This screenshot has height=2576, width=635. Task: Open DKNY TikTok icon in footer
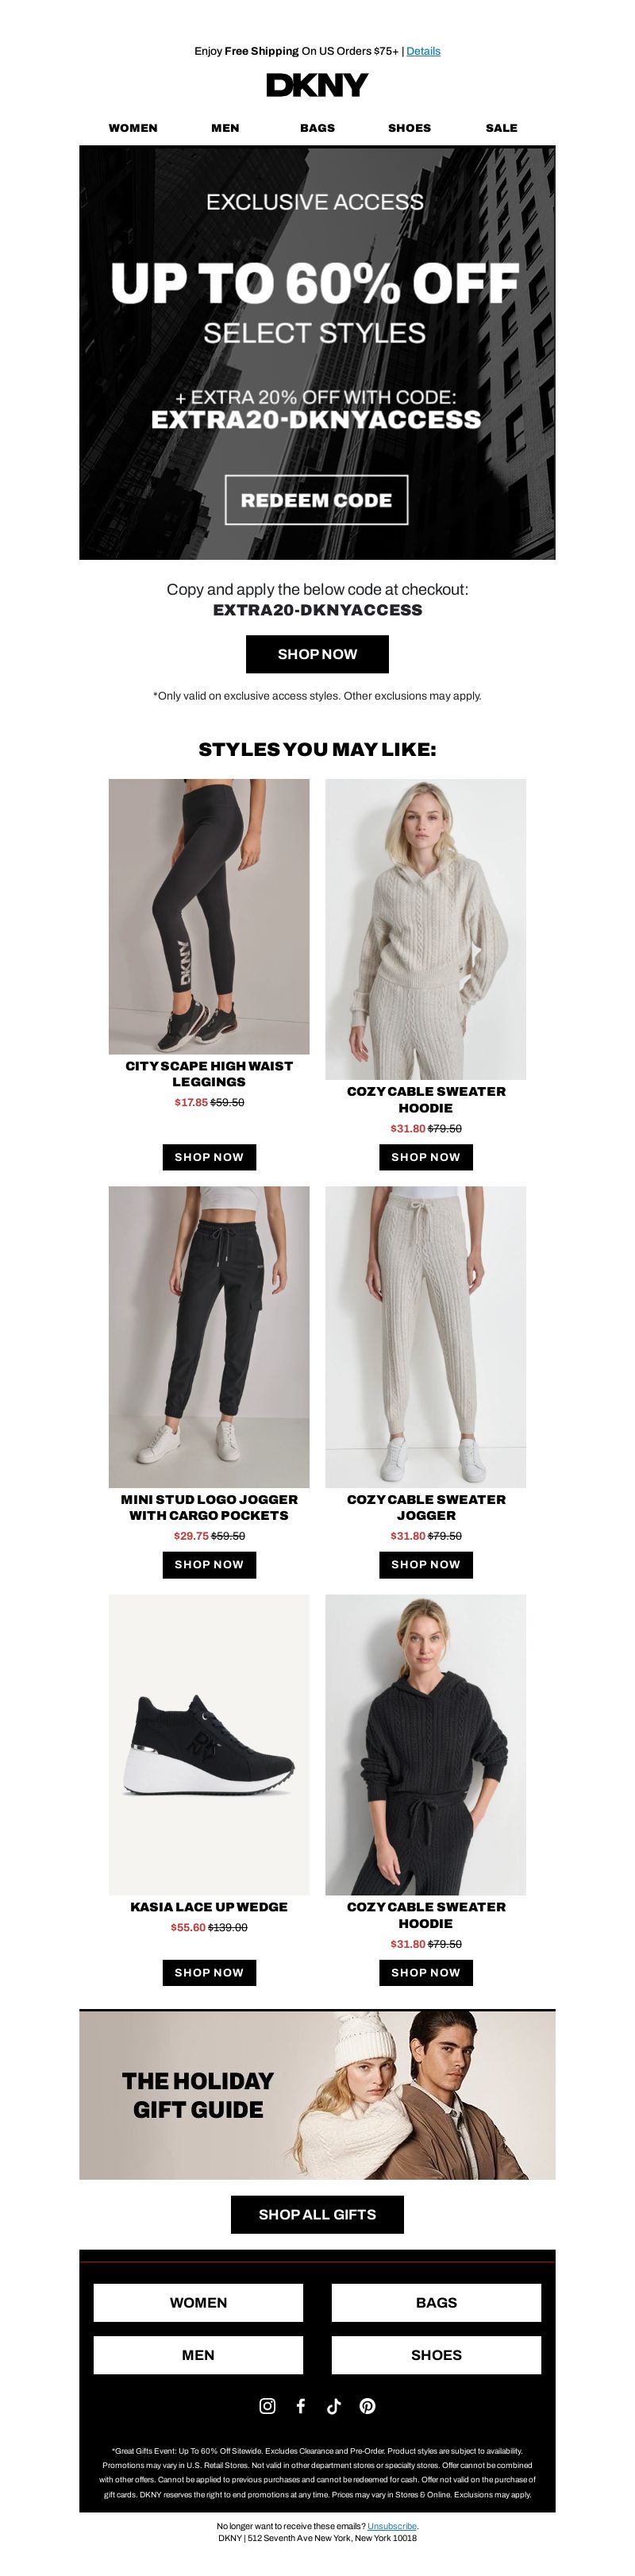(x=333, y=2405)
